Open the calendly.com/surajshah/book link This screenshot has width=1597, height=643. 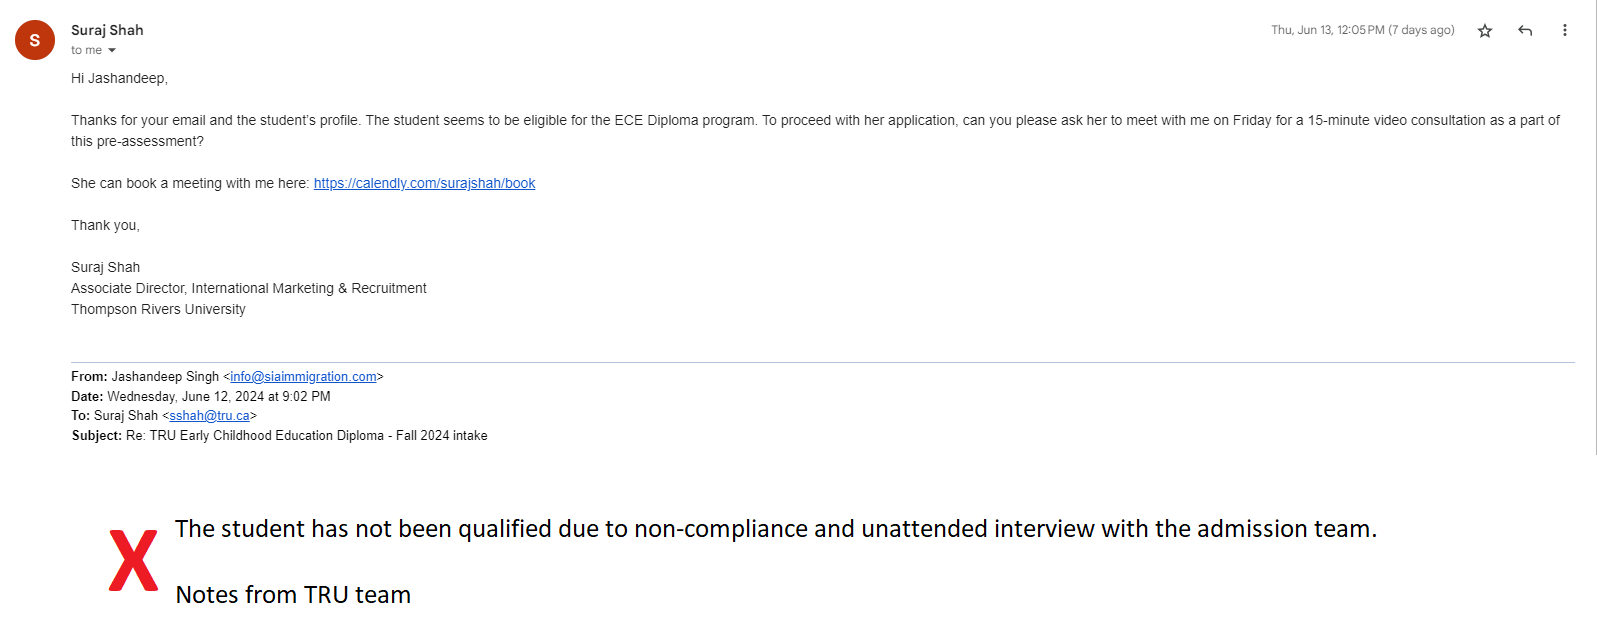424,183
